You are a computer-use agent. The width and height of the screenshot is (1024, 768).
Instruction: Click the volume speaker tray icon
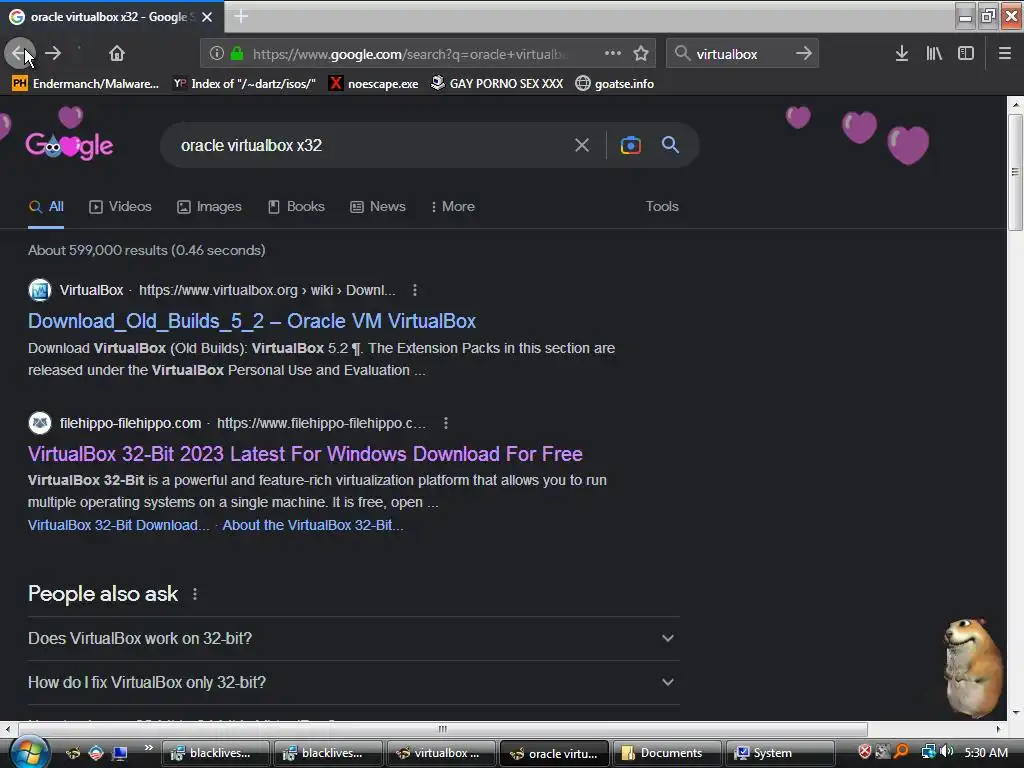coord(947,752)
